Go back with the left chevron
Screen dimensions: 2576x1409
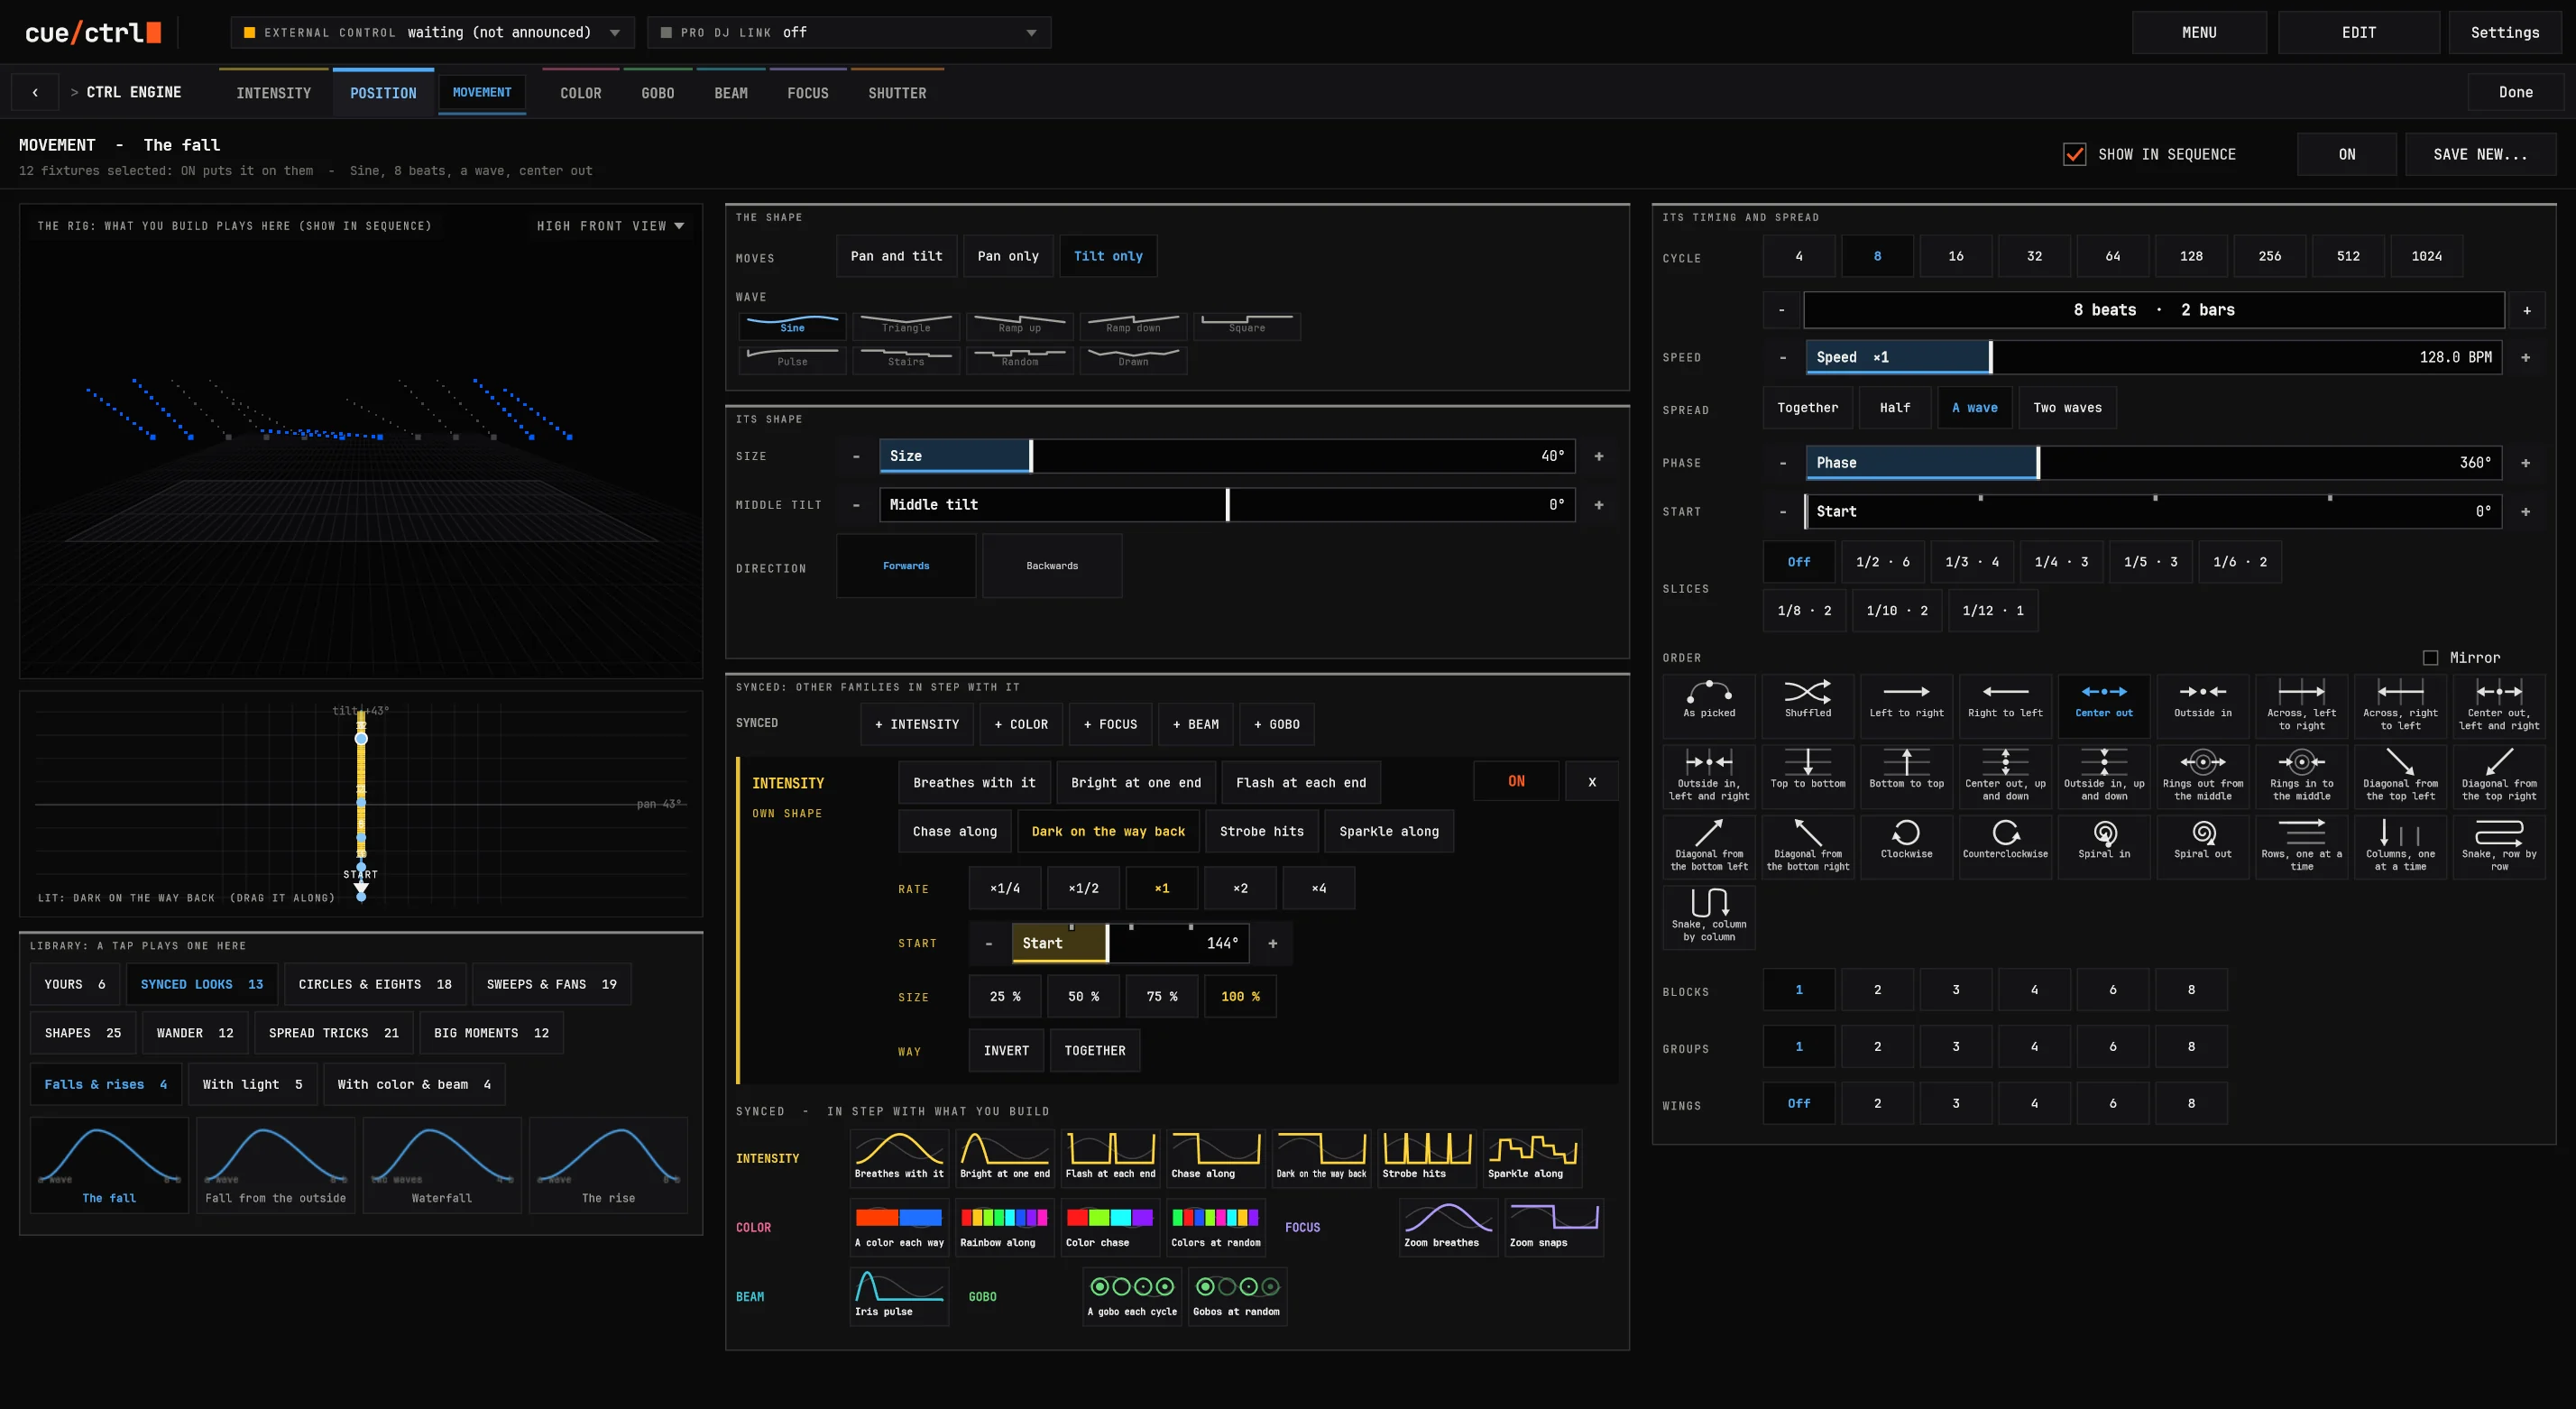coord(35,92)
